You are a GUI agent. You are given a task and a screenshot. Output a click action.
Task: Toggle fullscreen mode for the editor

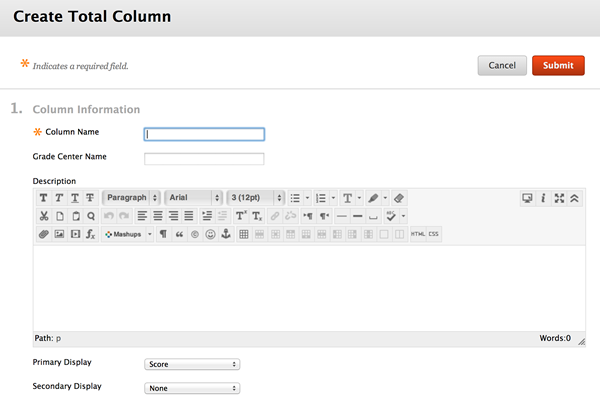559,198
